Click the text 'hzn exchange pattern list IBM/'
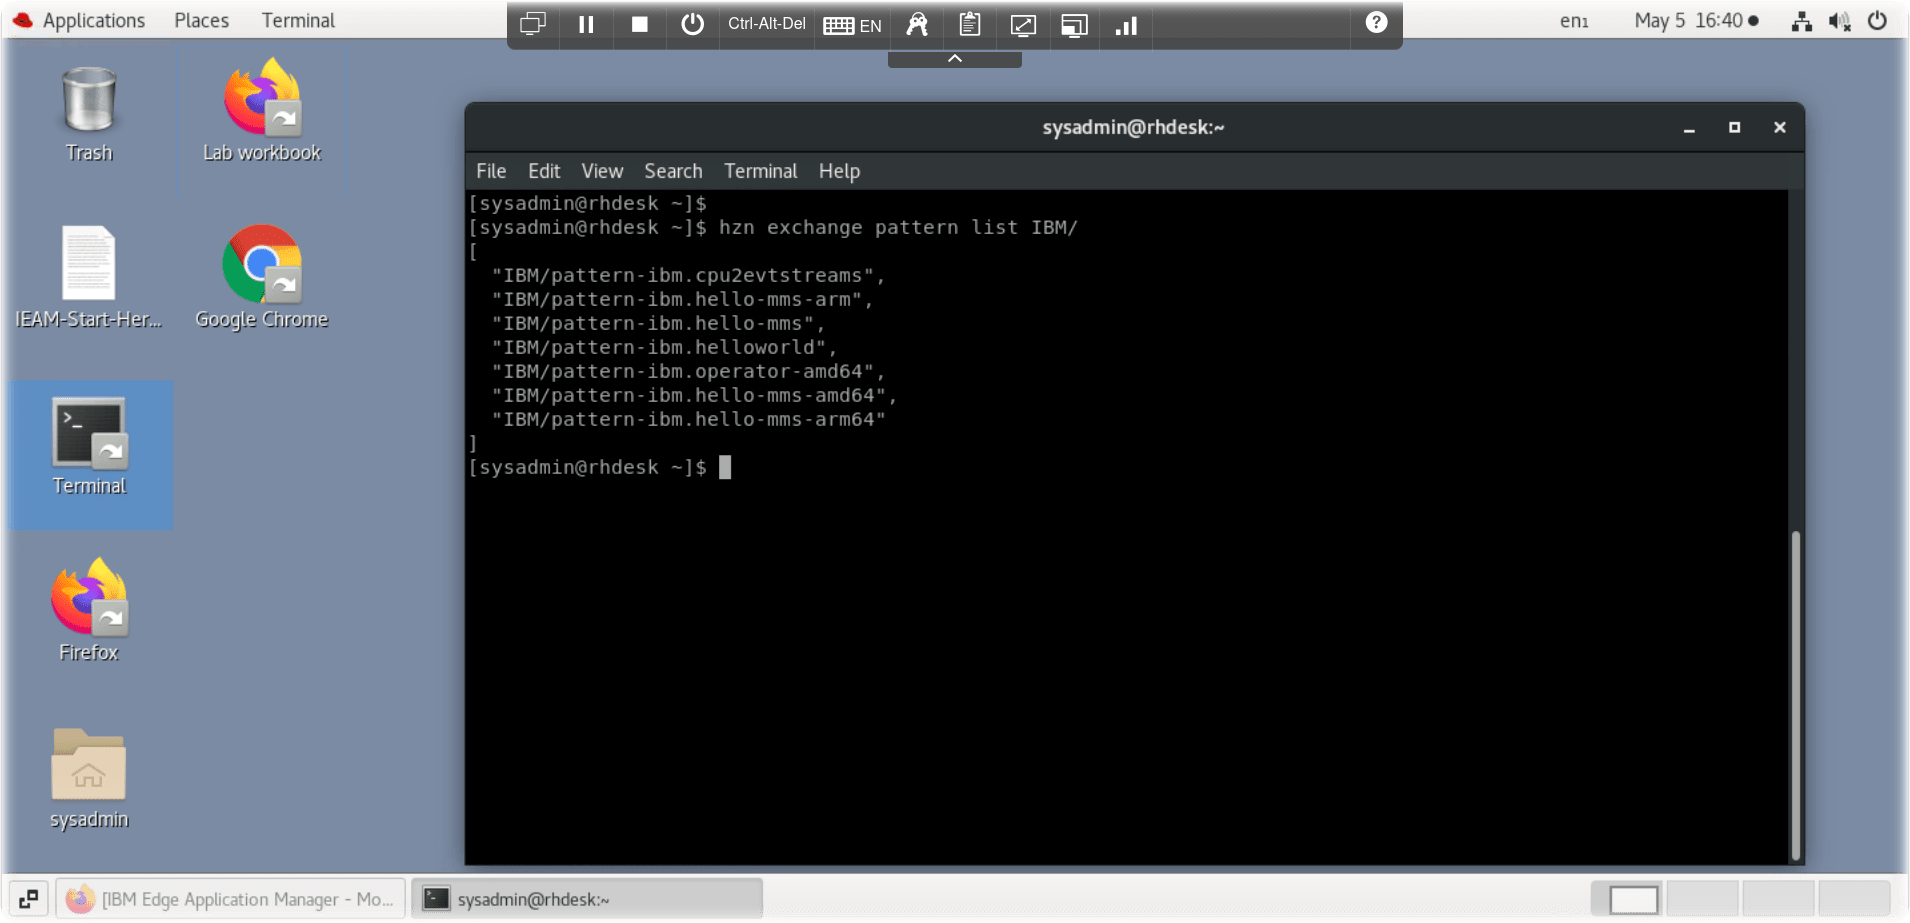Screen dimensions: 1910x923 click(898, 227)
